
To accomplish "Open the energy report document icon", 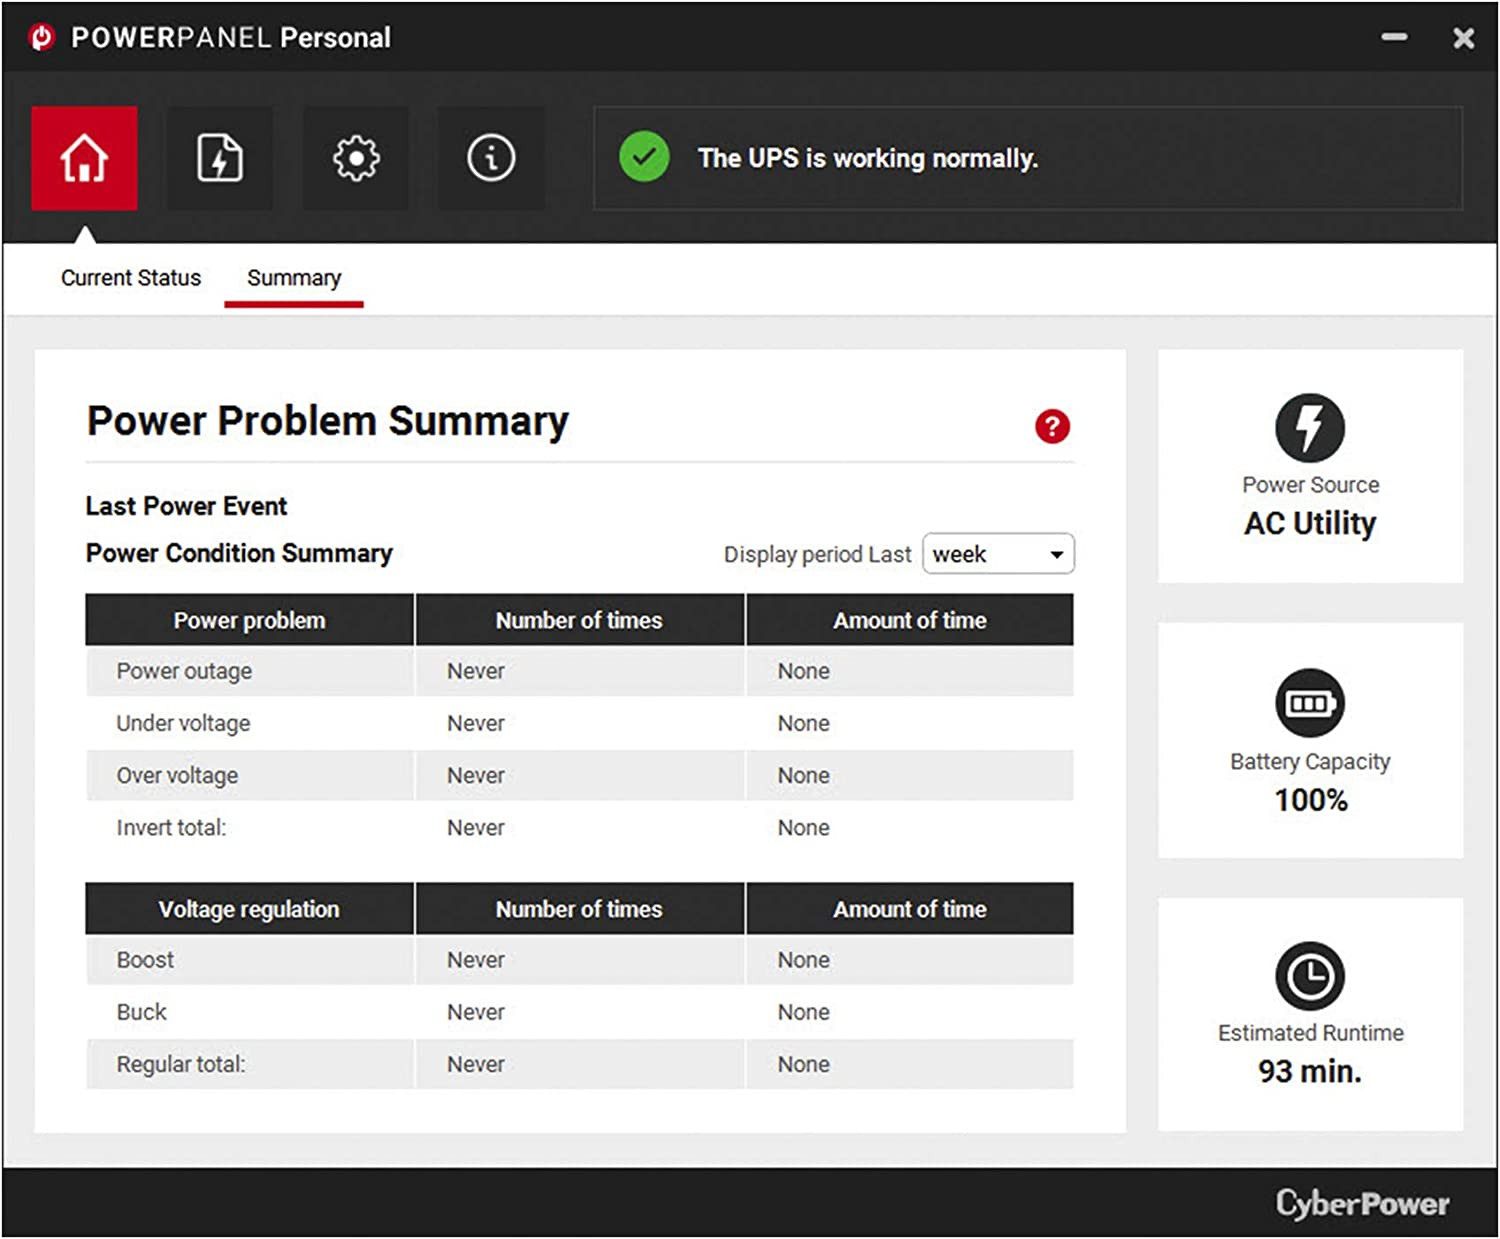I will pos(220,158).
